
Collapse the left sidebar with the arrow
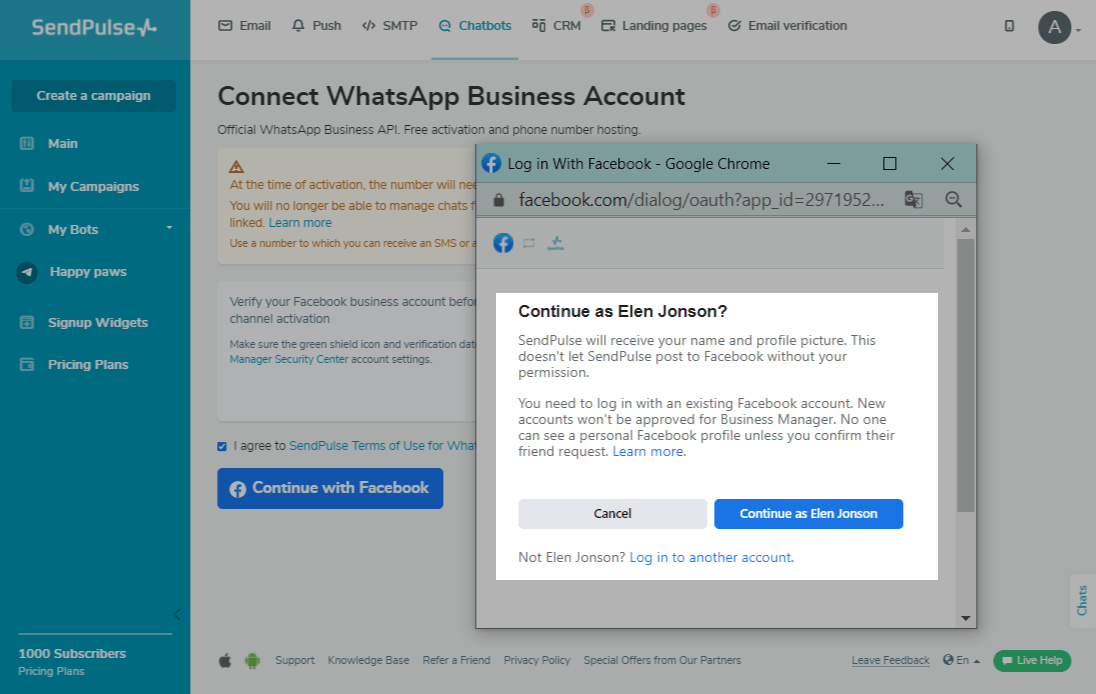(177, 614)
